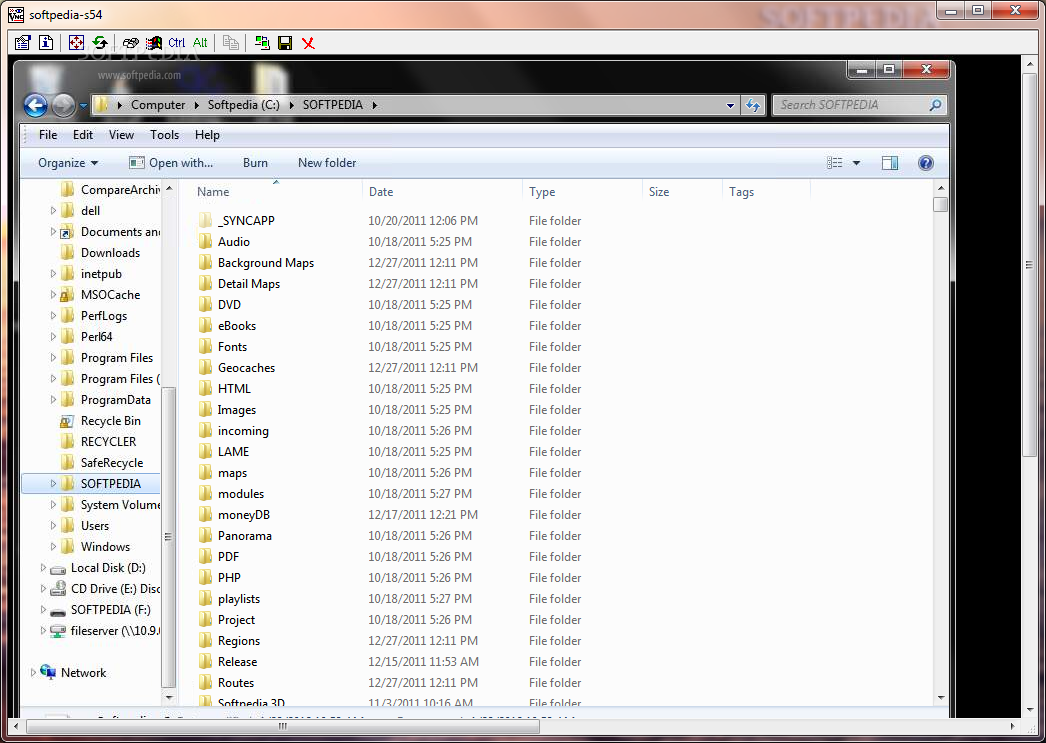This screenshot has height=743, width=1046.
Task: Open the File menu
Action: coord(48,135)
